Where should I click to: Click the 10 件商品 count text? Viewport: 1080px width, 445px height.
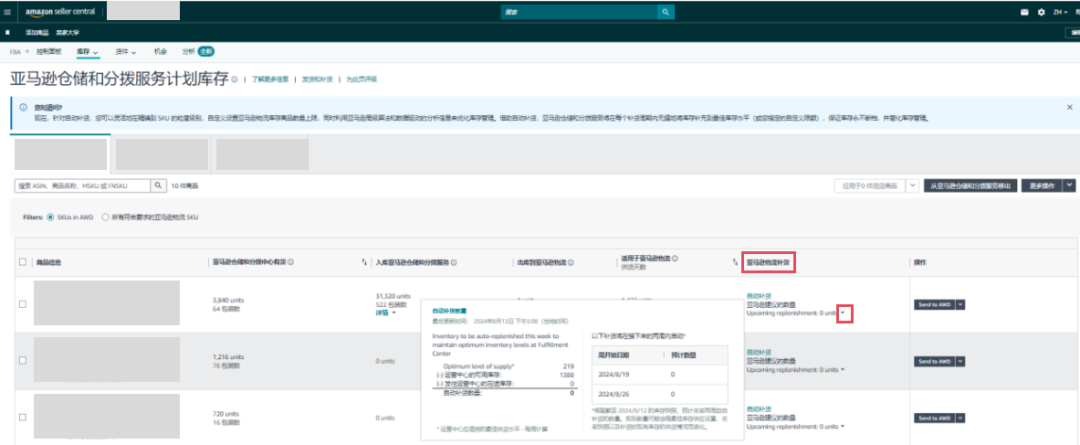point(185,186)
